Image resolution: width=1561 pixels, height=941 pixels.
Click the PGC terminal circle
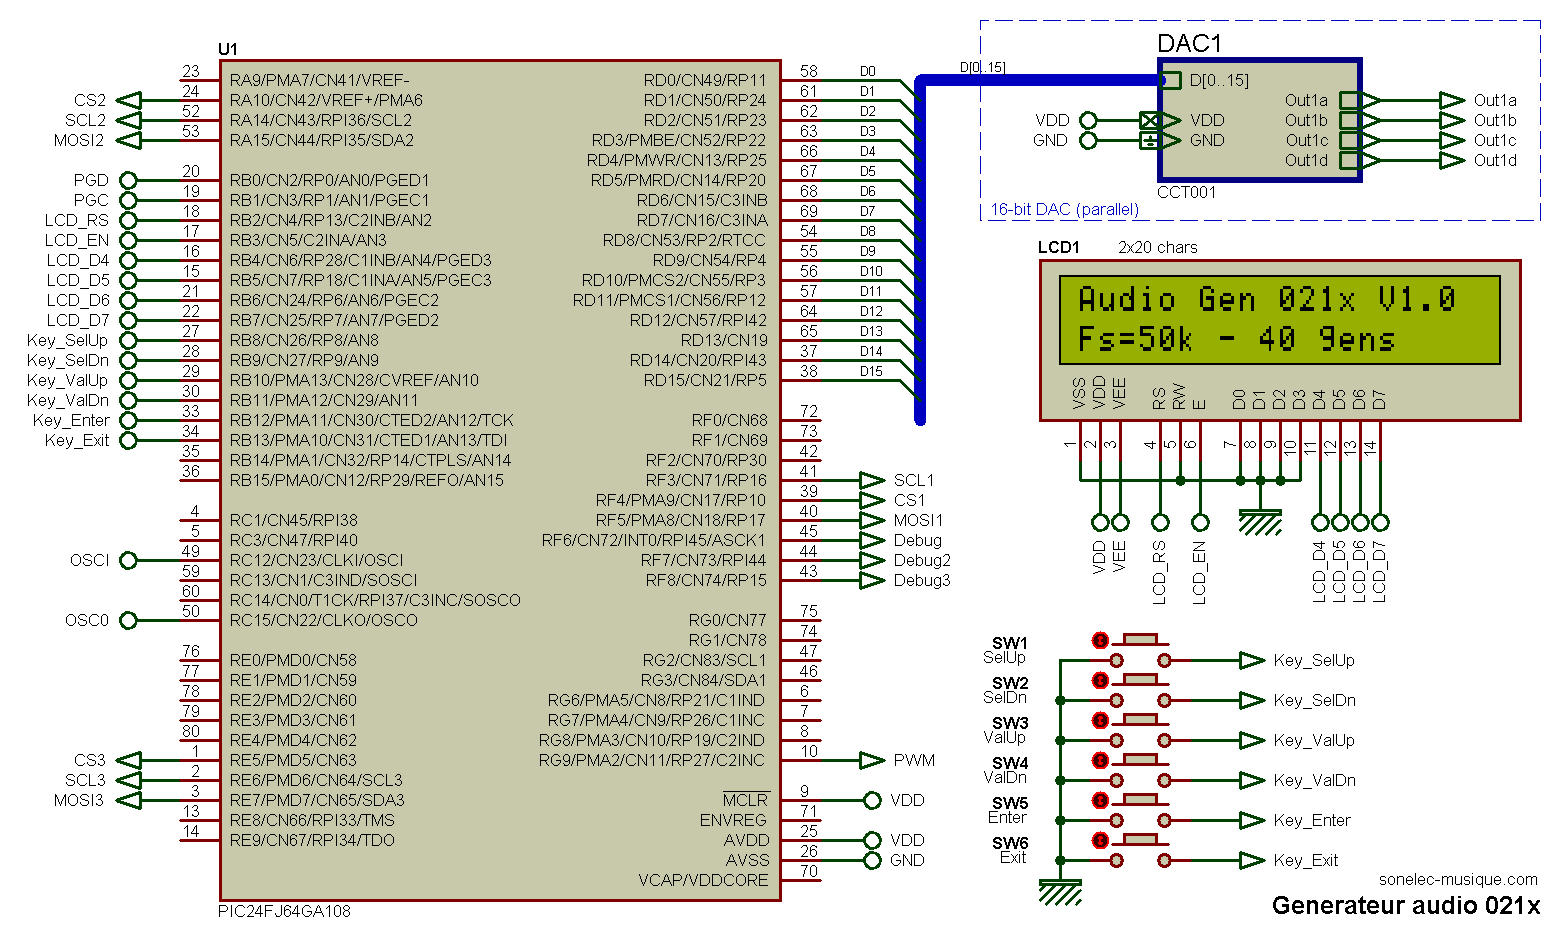[128, 200]
